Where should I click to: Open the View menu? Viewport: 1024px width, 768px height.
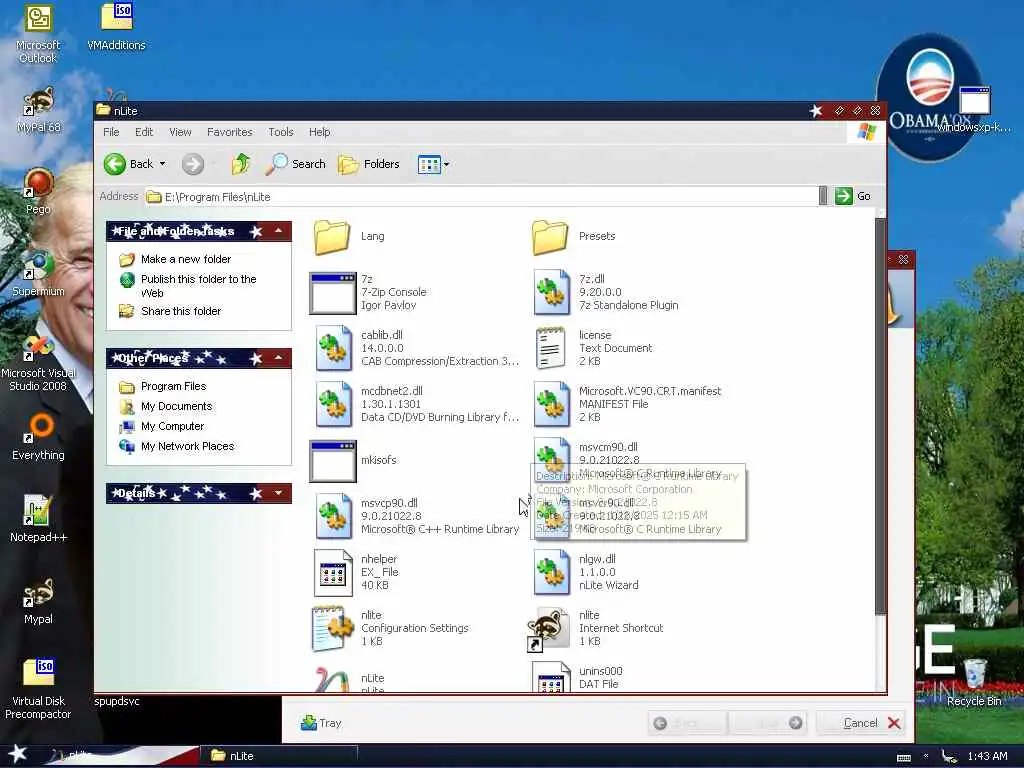point(180,132)
